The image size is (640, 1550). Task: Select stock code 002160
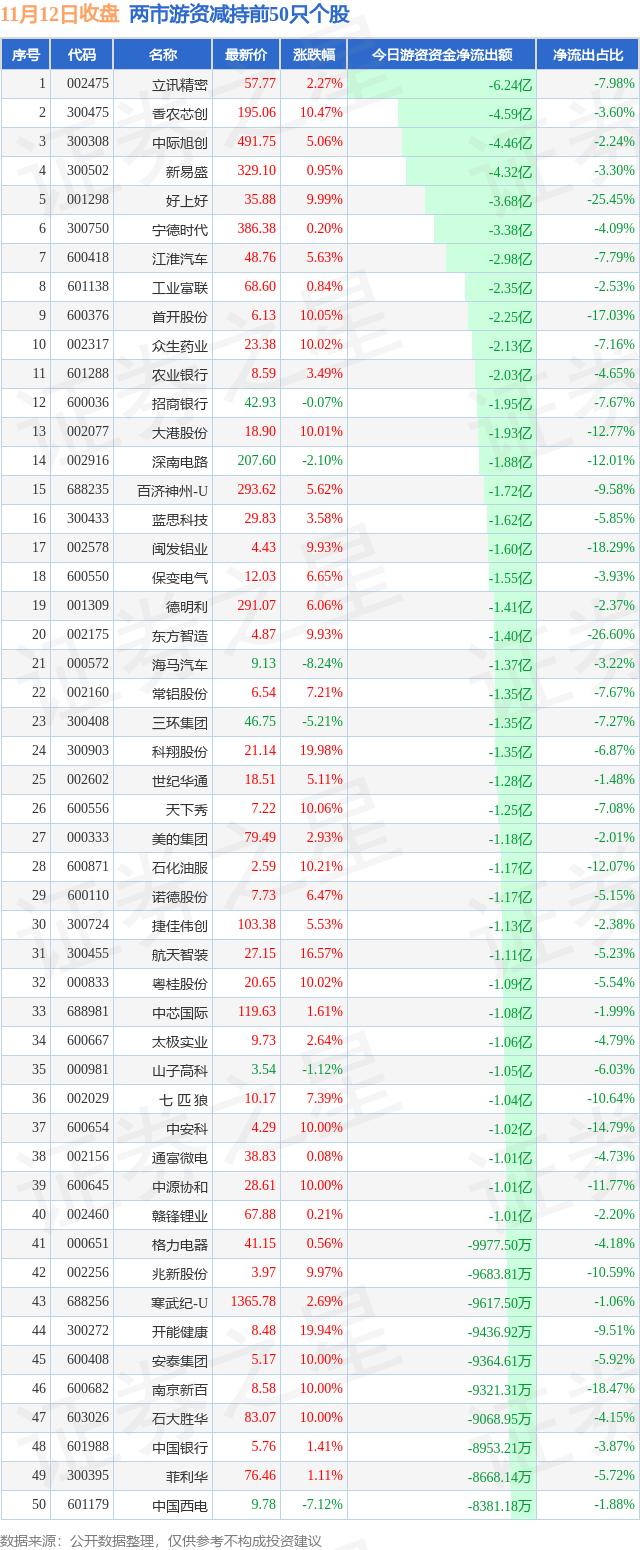(88, 692)
